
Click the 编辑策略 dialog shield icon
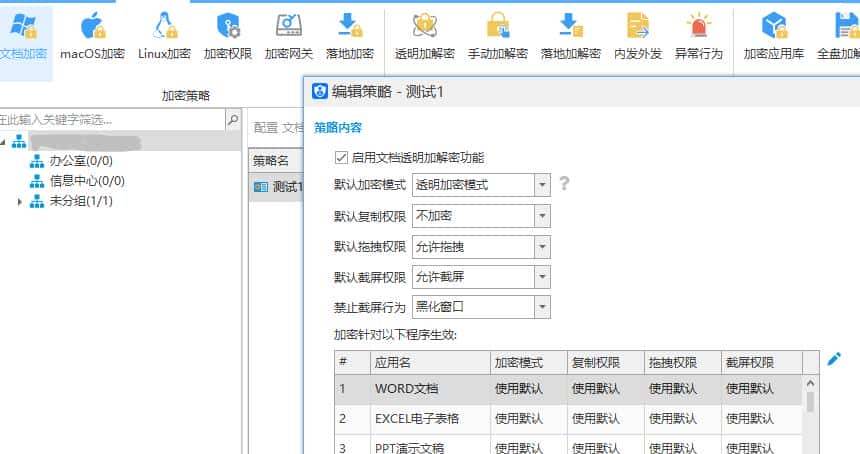coord(320,91)
